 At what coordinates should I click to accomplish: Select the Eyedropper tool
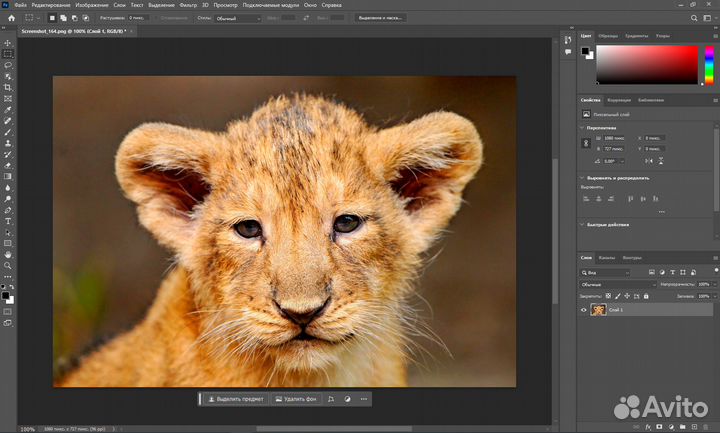8,110
